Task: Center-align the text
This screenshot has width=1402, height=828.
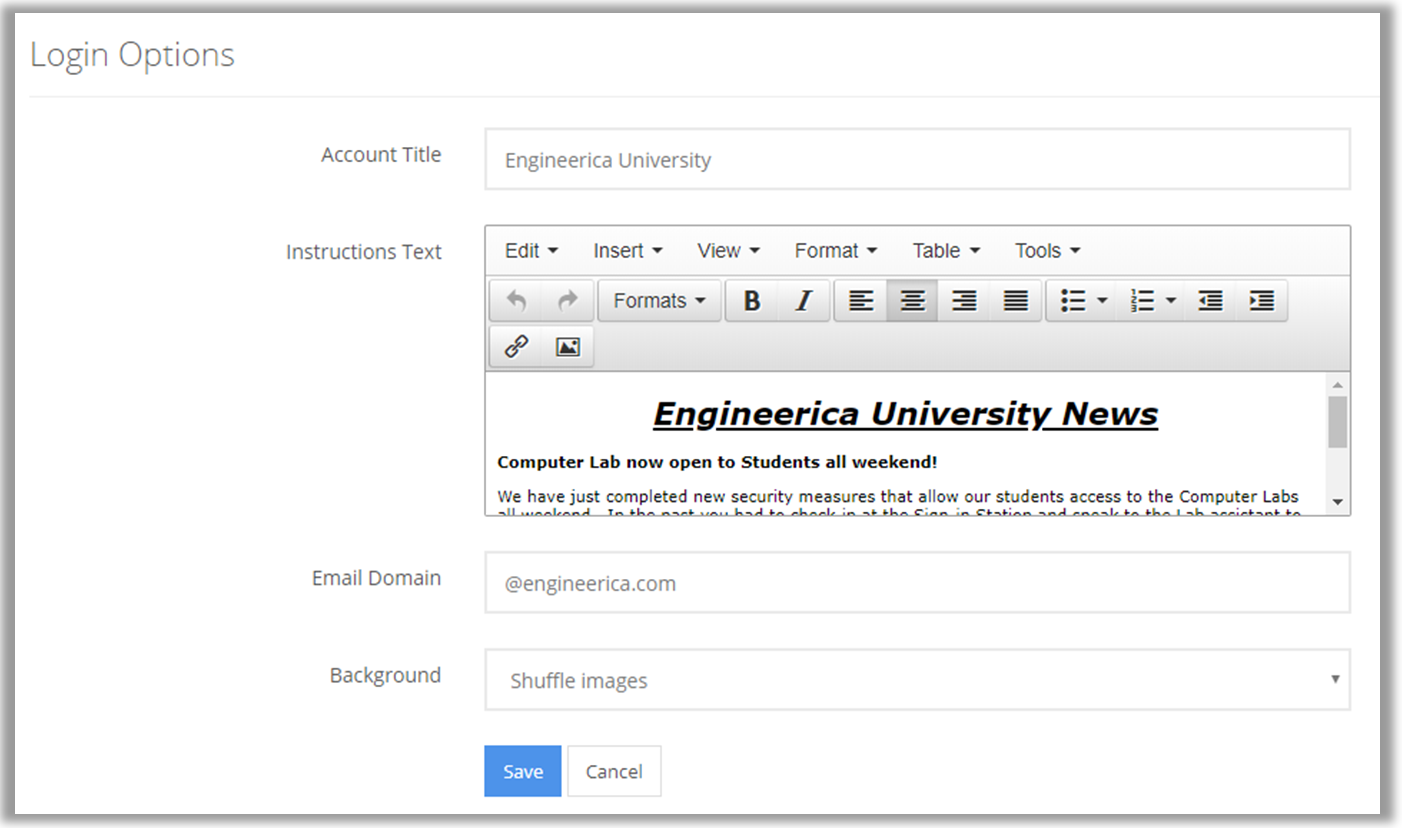Action: coord(912,300)
